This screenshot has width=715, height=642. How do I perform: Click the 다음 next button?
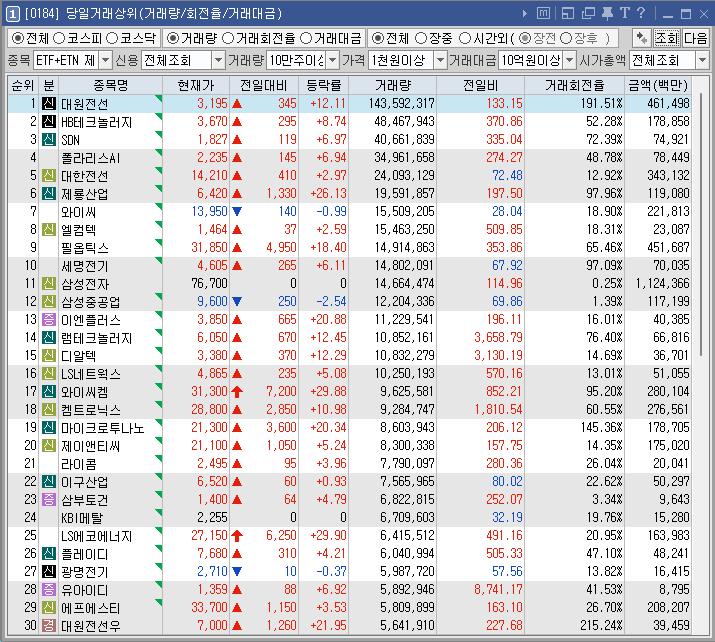point(695,38)
